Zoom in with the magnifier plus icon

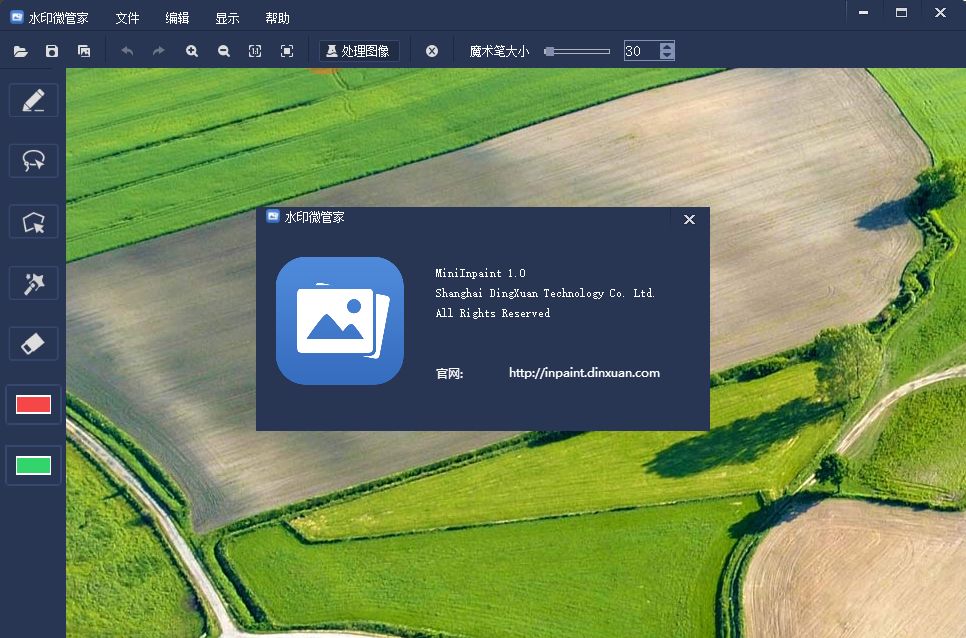coord(192,51)
